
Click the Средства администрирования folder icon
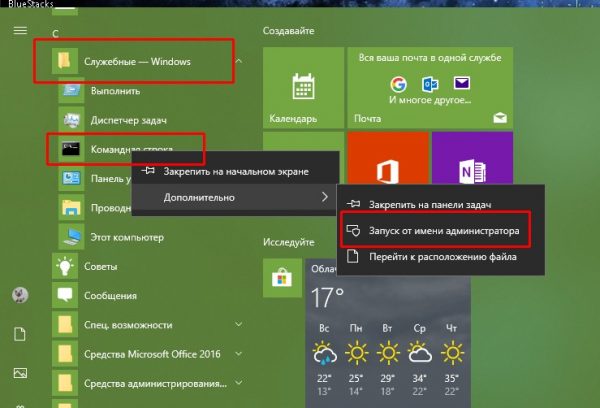pos(65,383)
